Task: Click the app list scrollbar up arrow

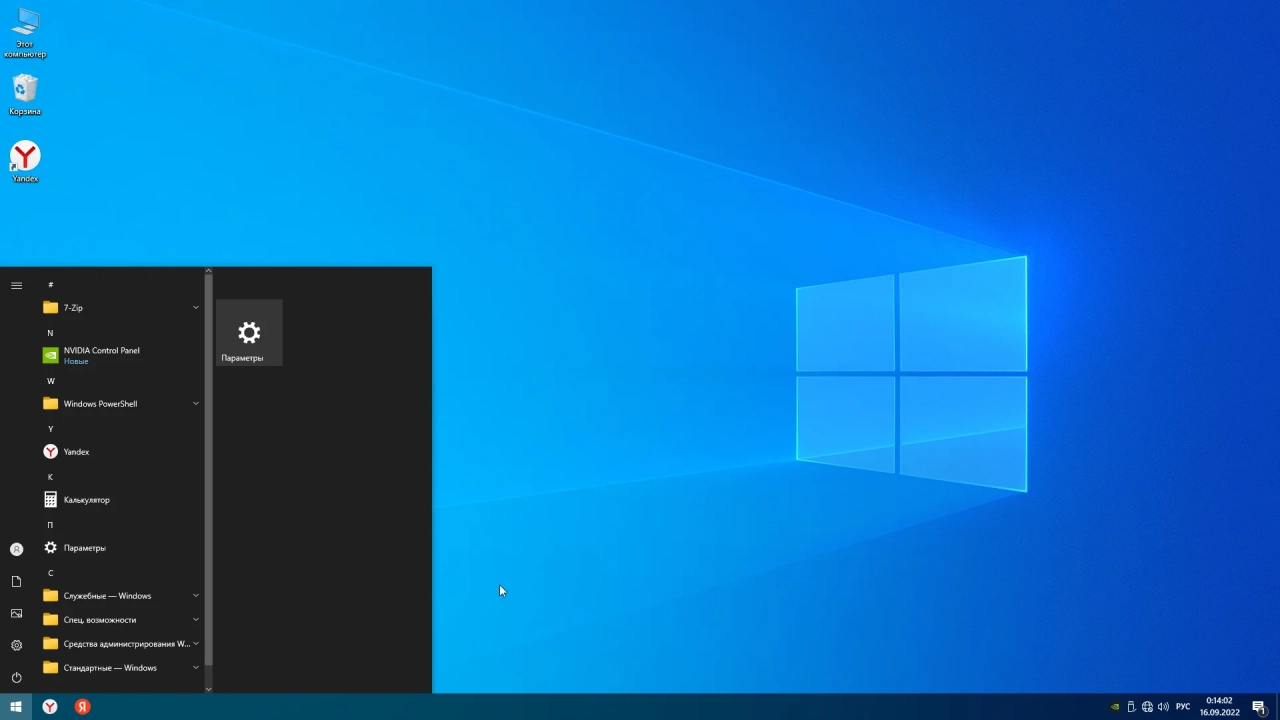Action: (208, 271)
